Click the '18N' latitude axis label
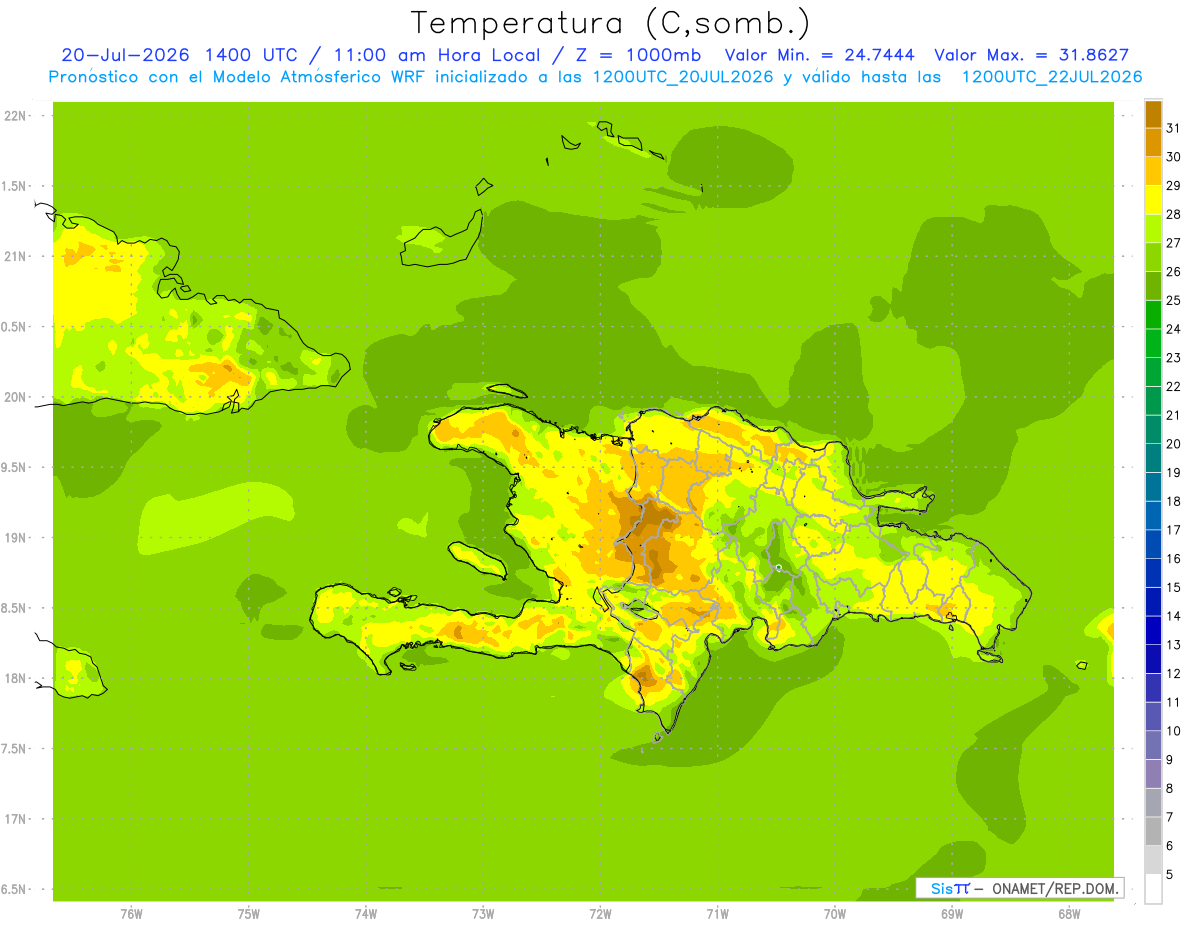Viewport: 1200px width, 927px height. (13, 678)
